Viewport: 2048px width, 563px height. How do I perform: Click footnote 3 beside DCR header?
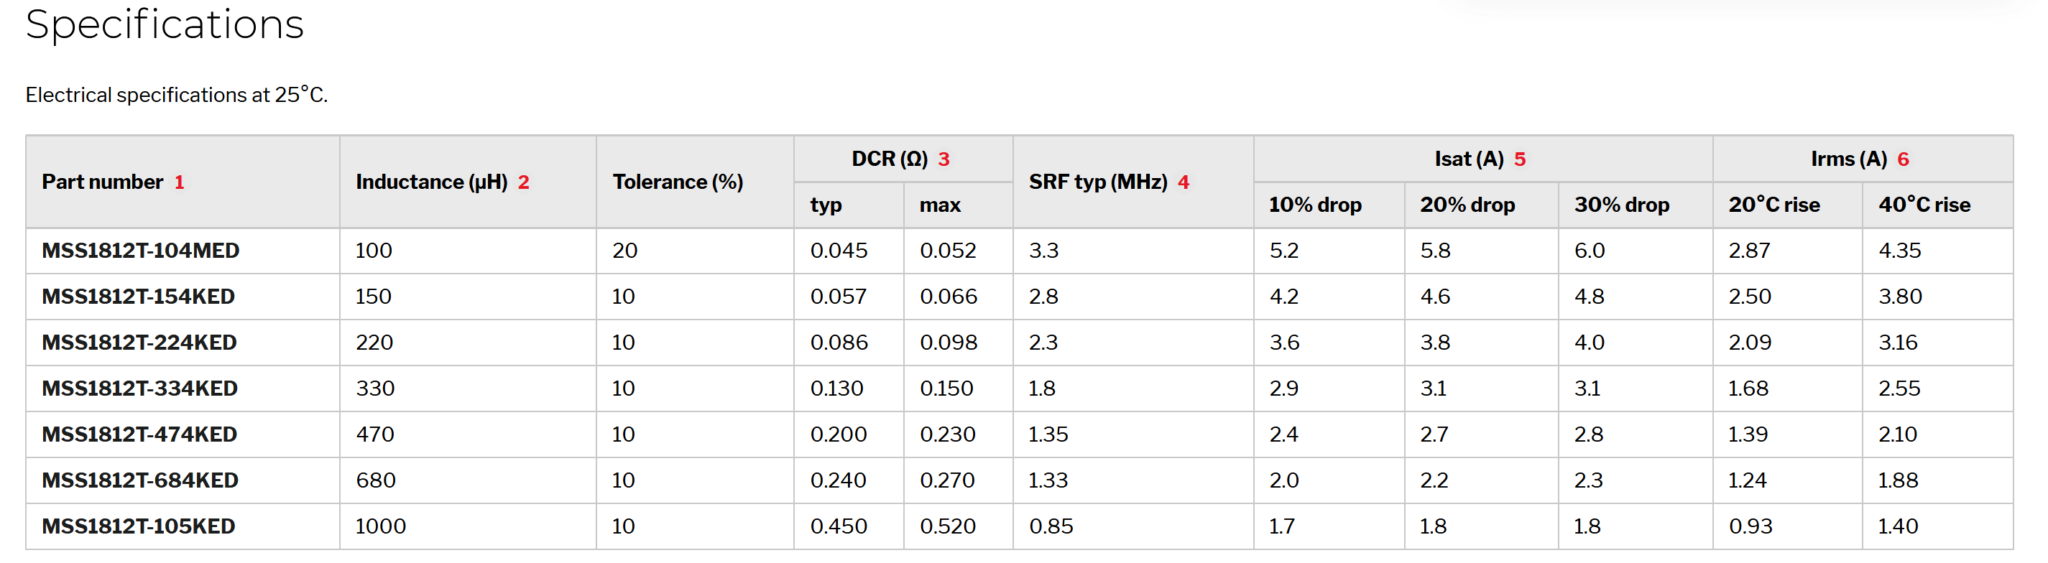click(x=943, y=159)
